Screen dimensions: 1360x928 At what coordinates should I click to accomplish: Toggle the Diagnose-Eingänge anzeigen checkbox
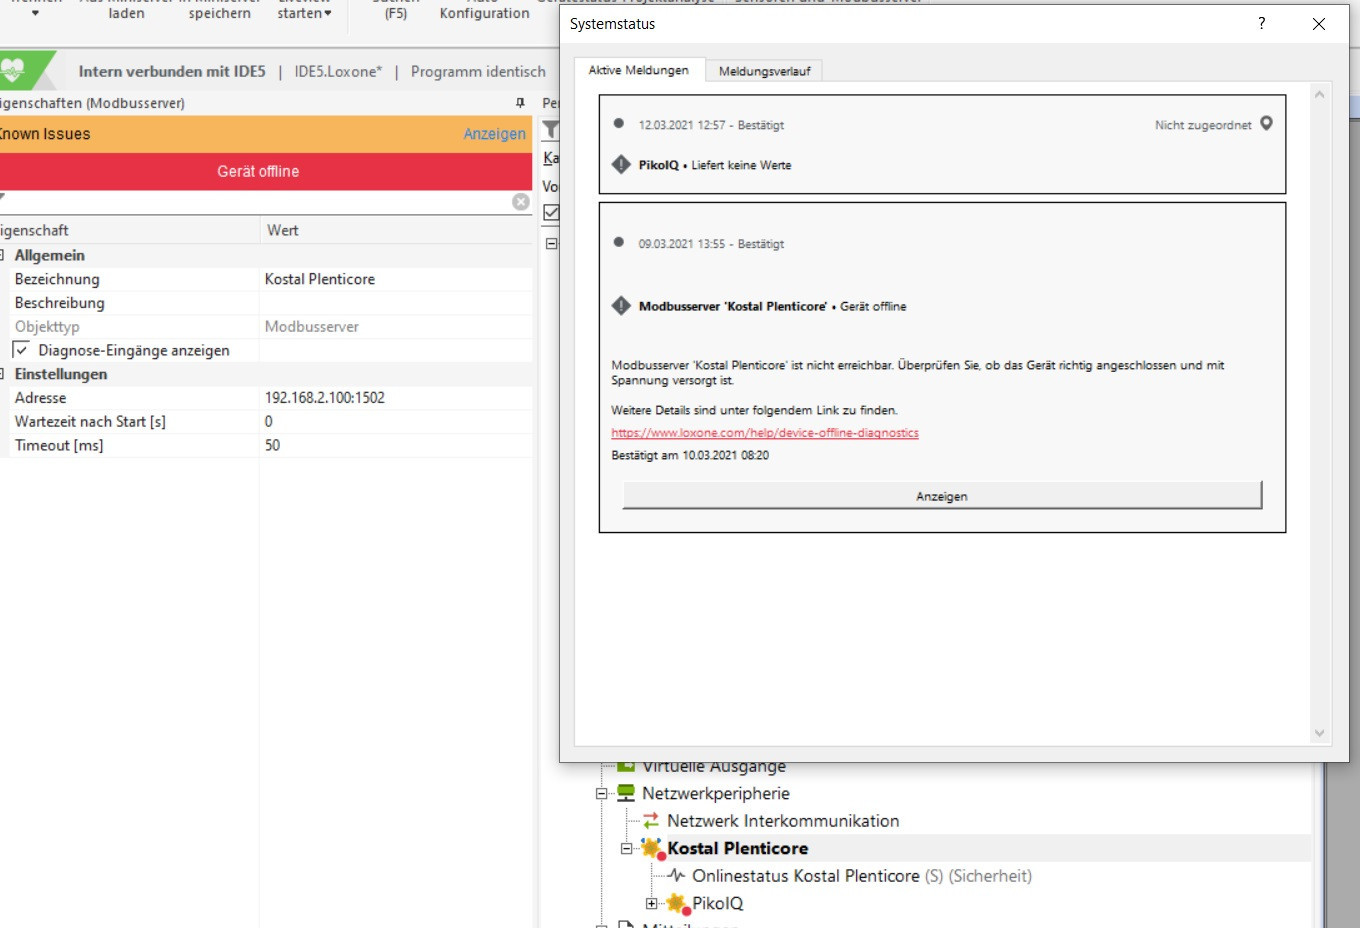tap(22, 350)
